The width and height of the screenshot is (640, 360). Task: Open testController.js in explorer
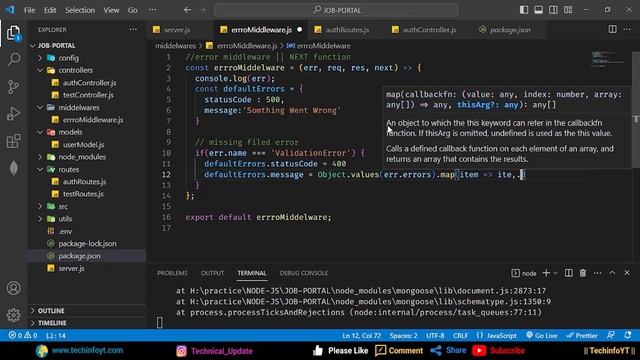[x=87, y=95]
